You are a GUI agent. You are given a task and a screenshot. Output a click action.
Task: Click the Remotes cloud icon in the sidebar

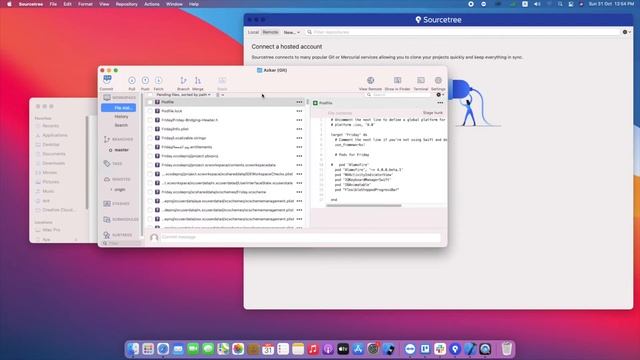point(107,179)
